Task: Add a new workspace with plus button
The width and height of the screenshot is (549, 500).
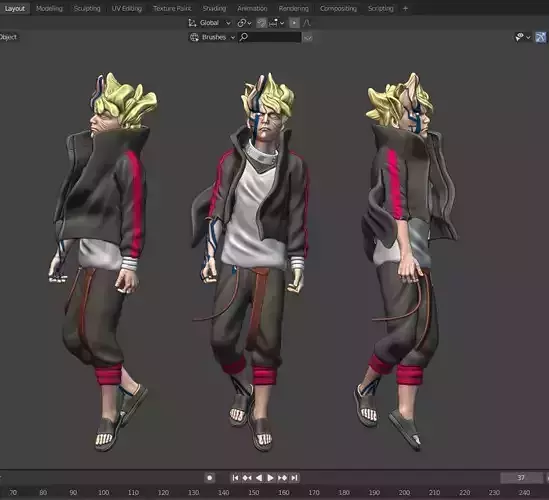Action: (405, 8)
